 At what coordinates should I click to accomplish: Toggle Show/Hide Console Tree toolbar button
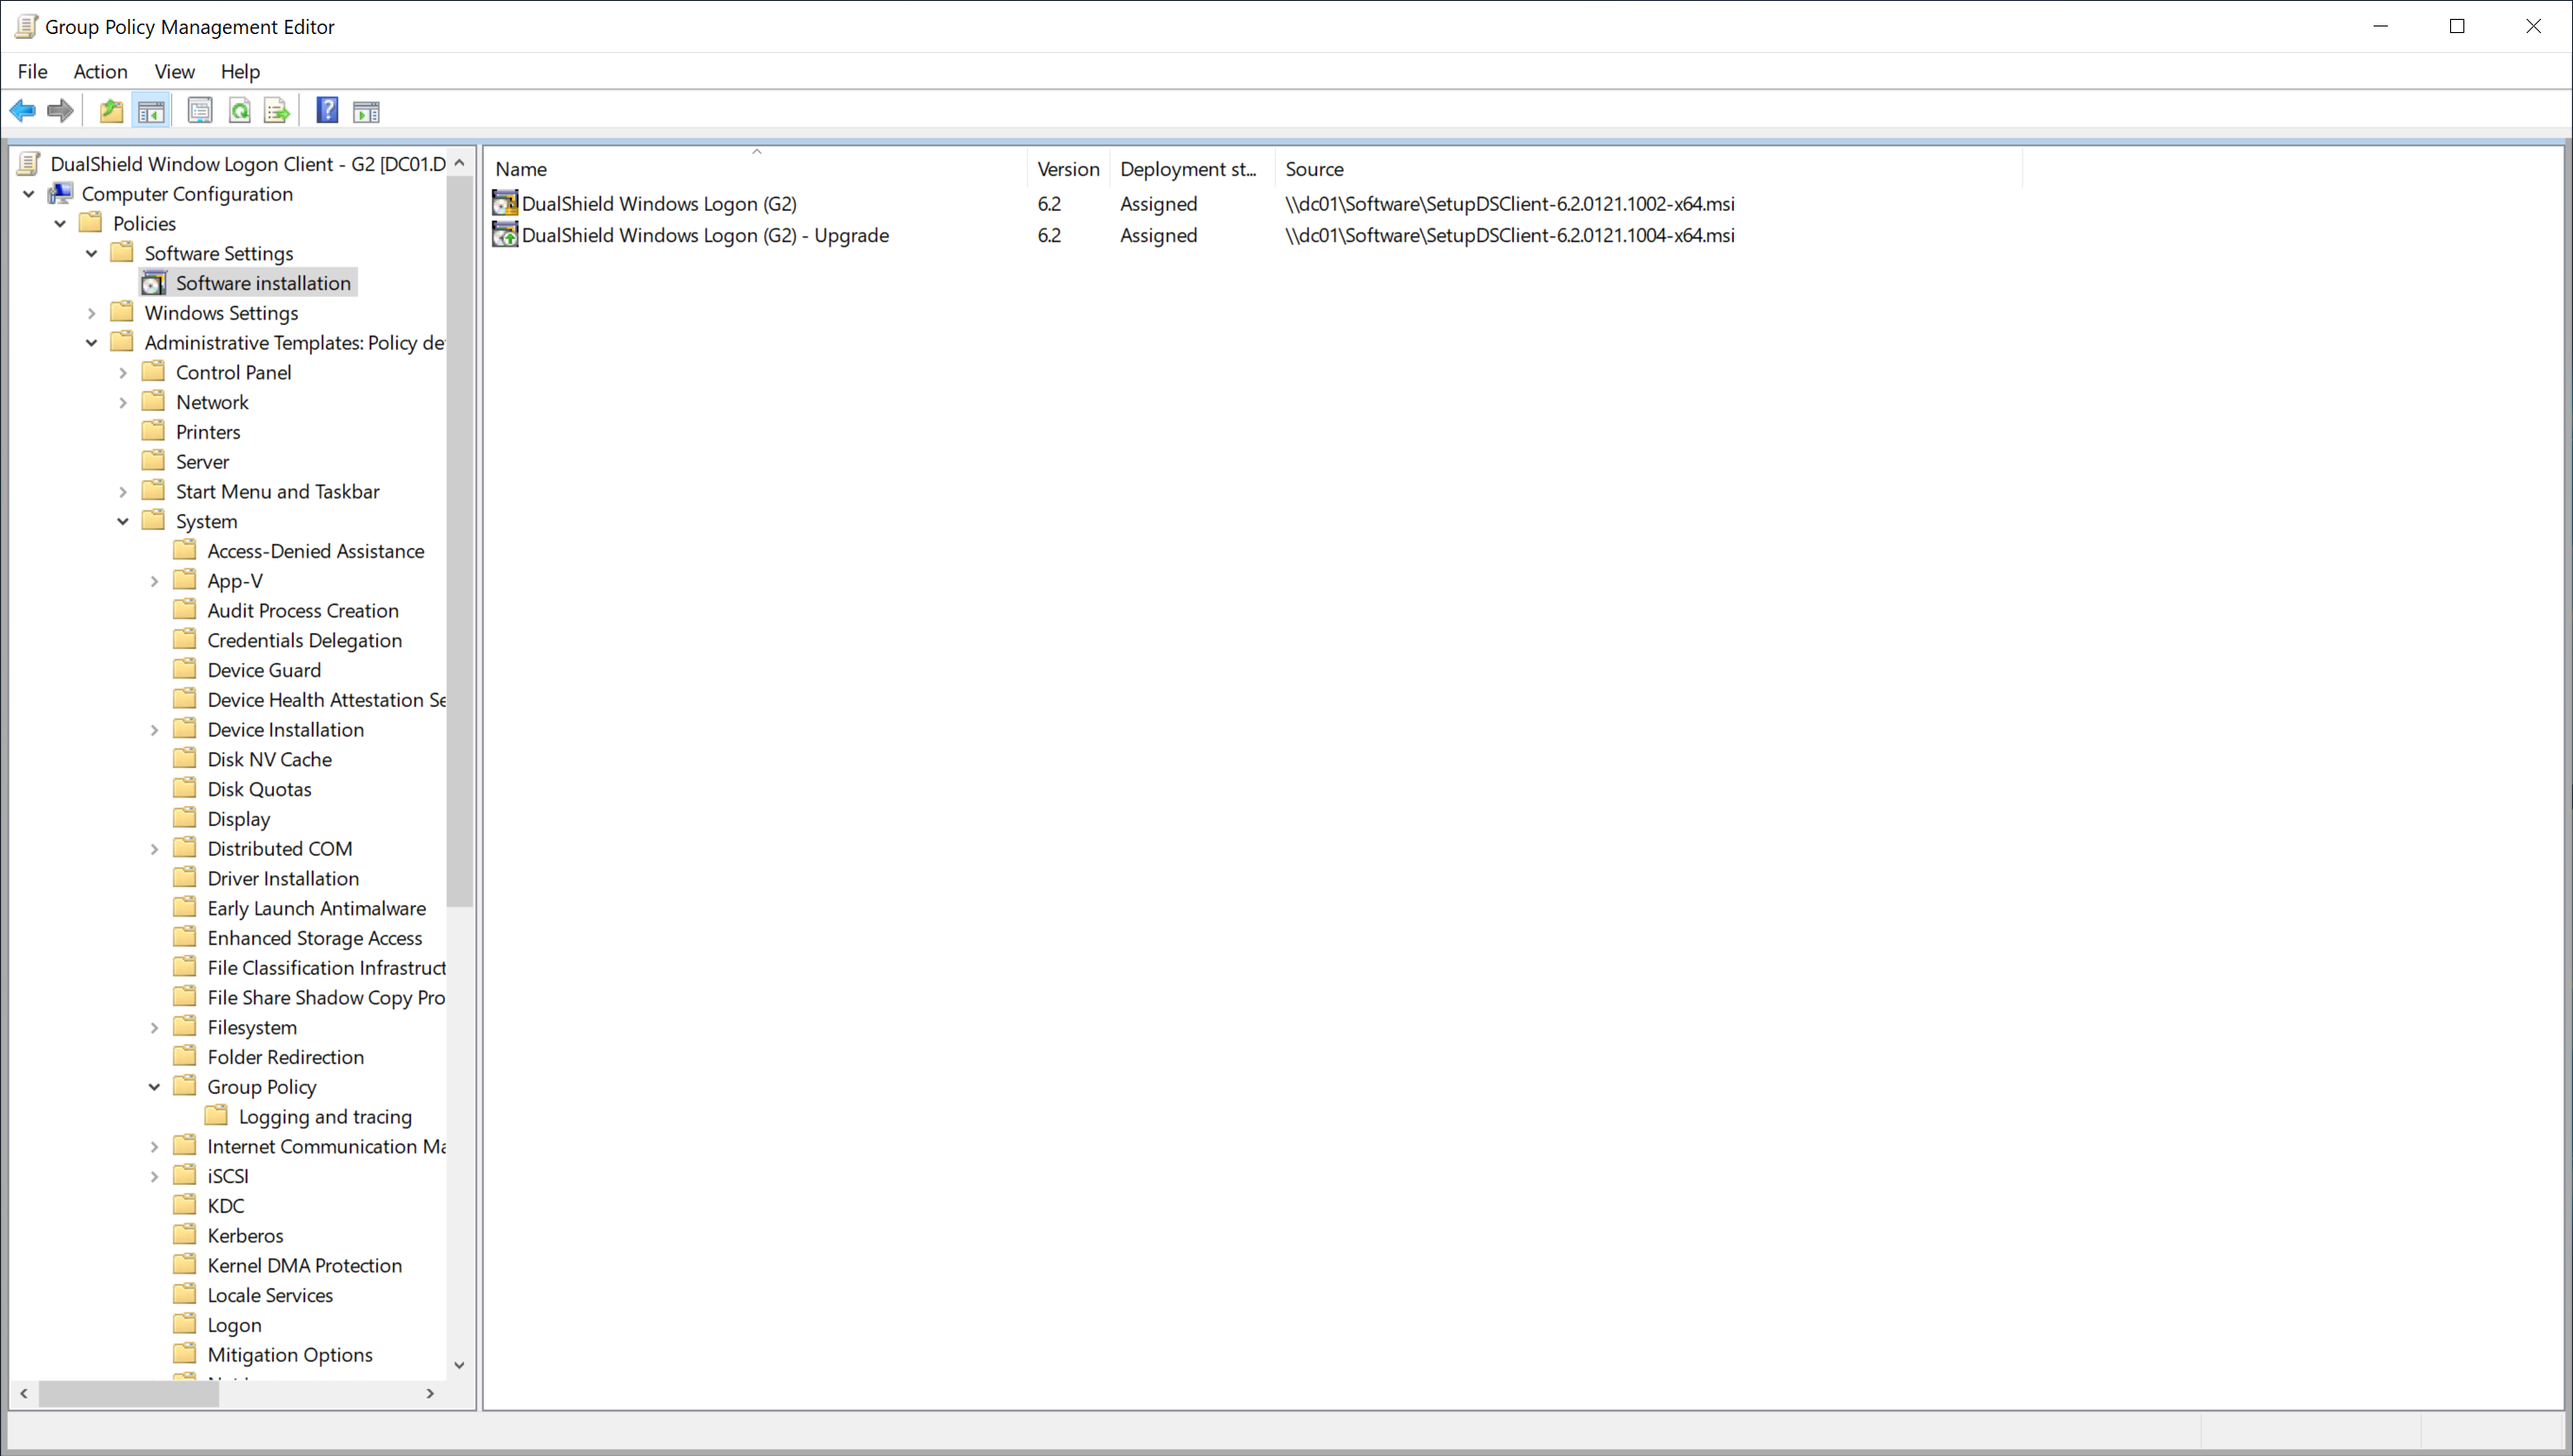(x=151, y=111)
